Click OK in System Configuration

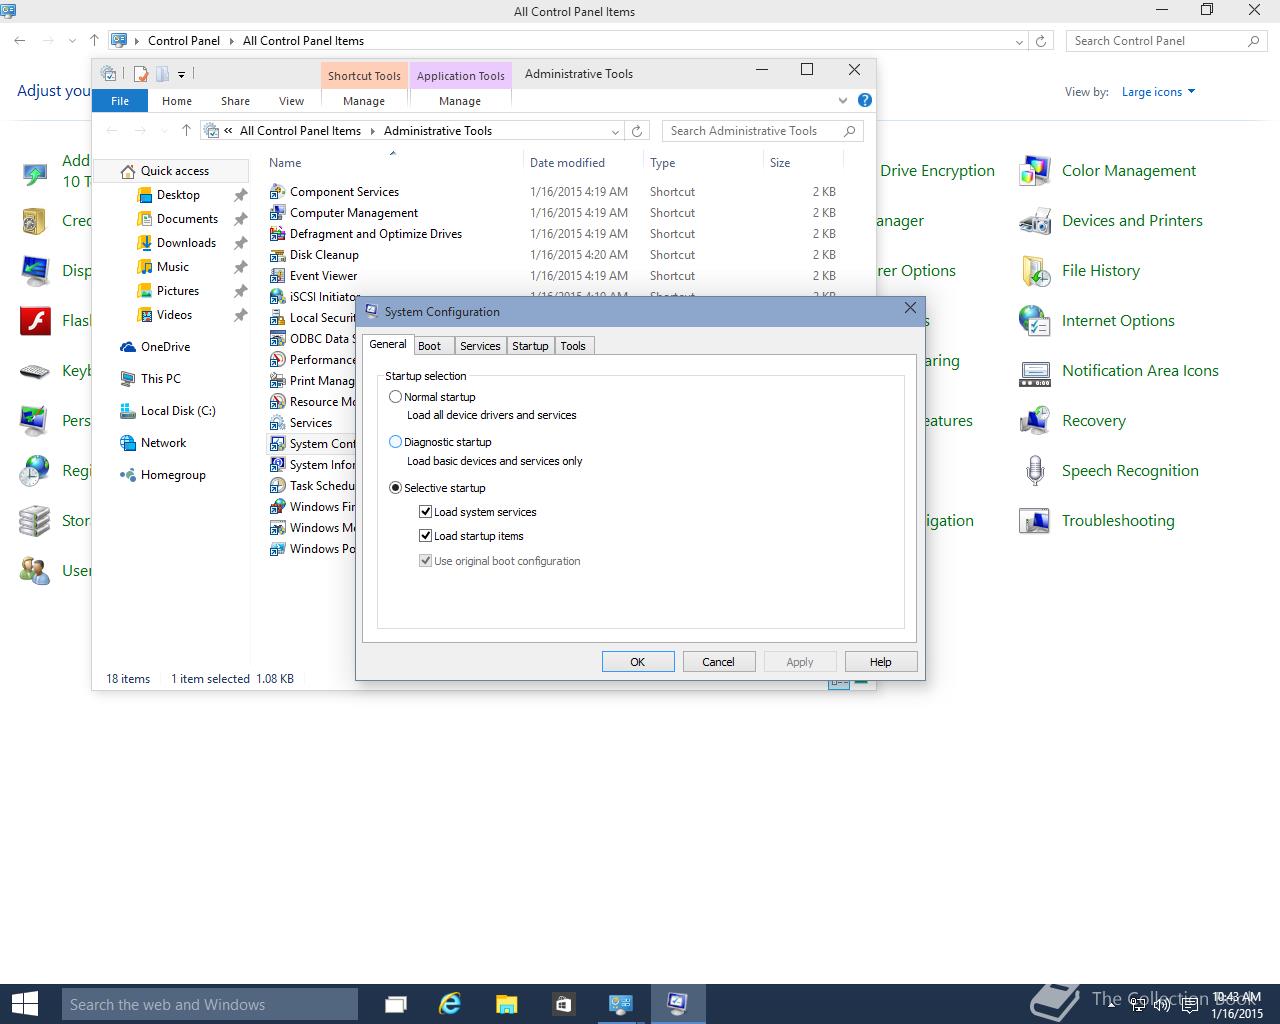[638, 662]
